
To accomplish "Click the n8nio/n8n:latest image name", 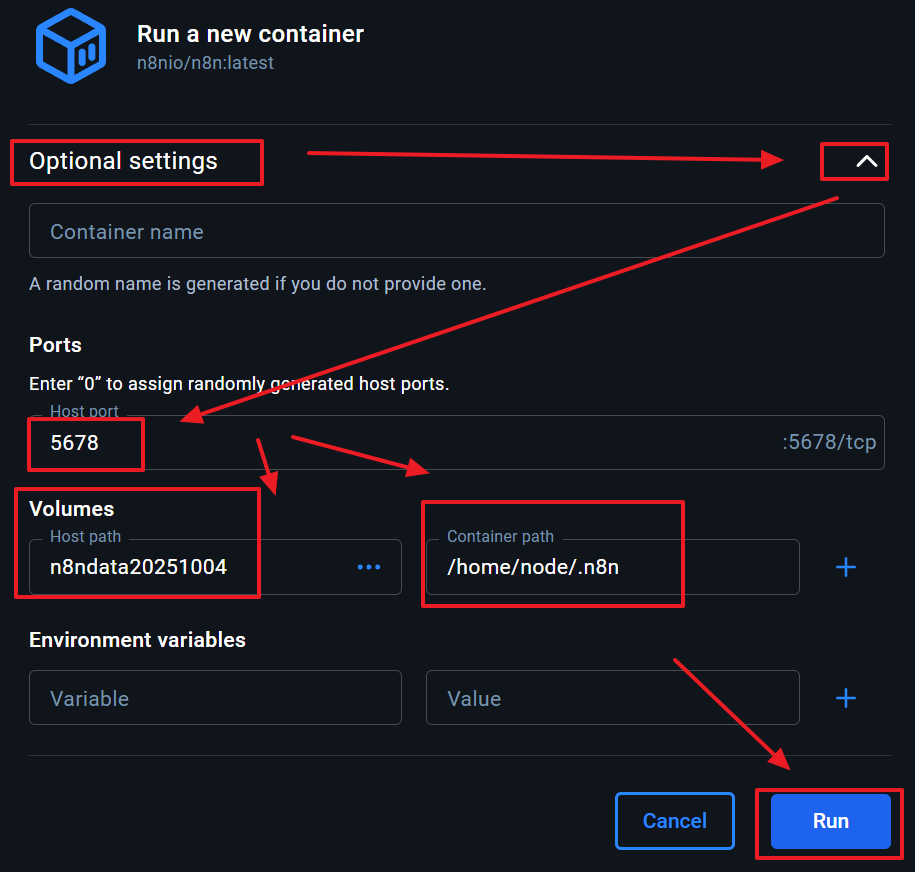I will (x=205, y=63).
